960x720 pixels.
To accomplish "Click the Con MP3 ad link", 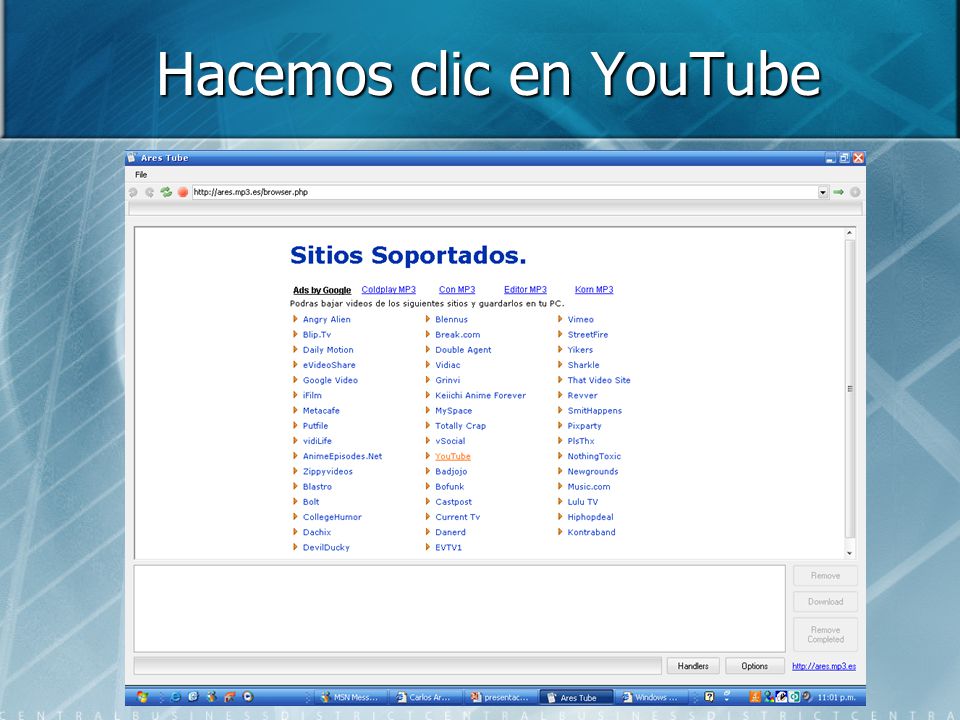I will pyautogui.click(x=457, y=290).
